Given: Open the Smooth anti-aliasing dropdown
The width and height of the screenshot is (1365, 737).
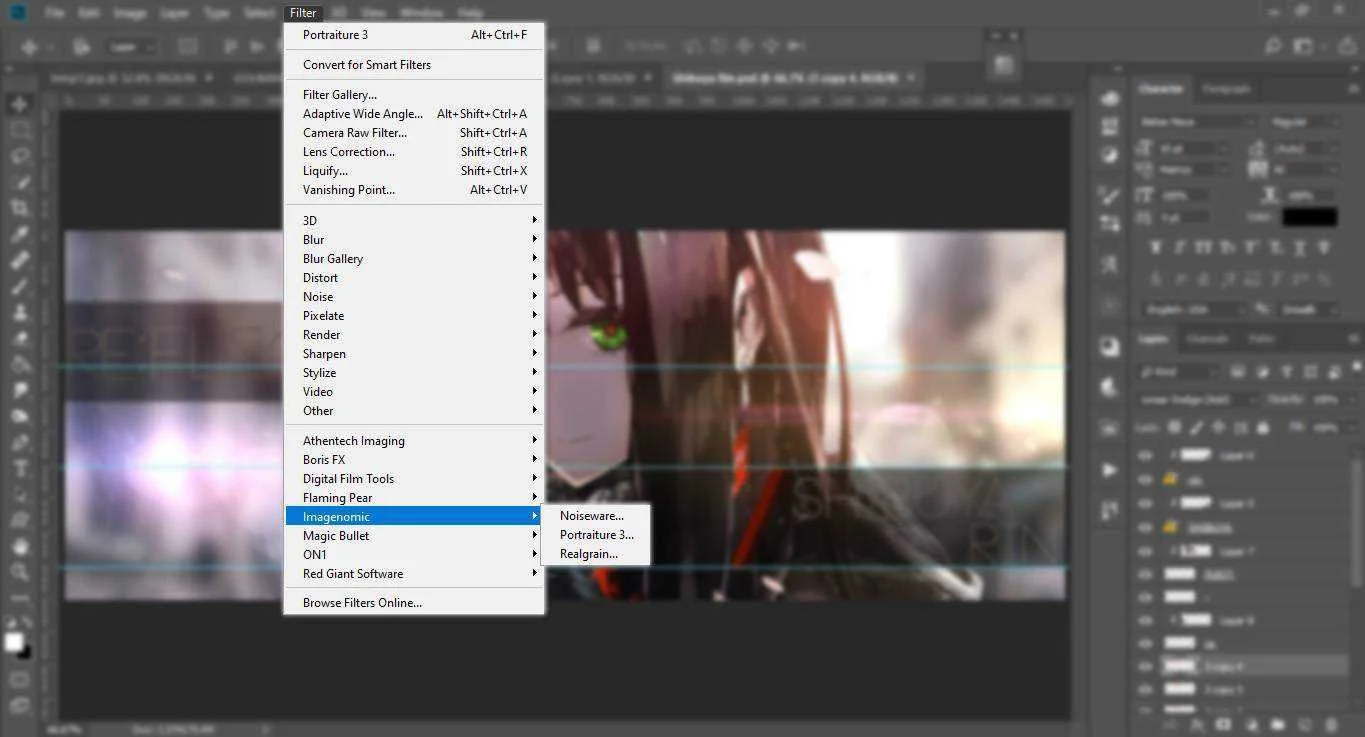Looking at the screenshot, I should (x=1307, y=310).
